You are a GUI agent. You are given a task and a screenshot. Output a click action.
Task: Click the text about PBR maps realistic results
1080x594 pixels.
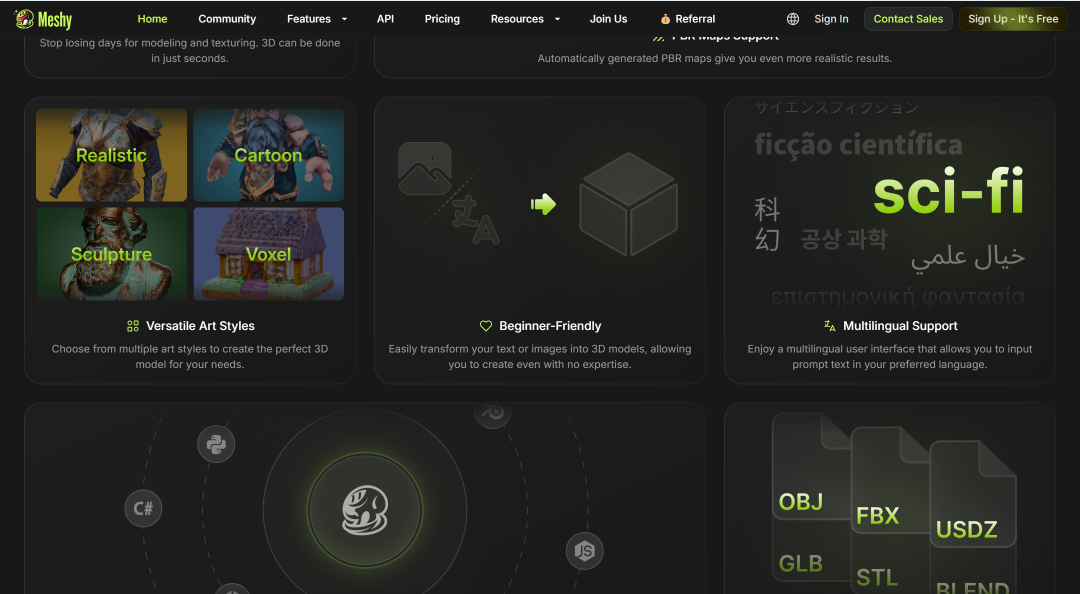[714, 59]
